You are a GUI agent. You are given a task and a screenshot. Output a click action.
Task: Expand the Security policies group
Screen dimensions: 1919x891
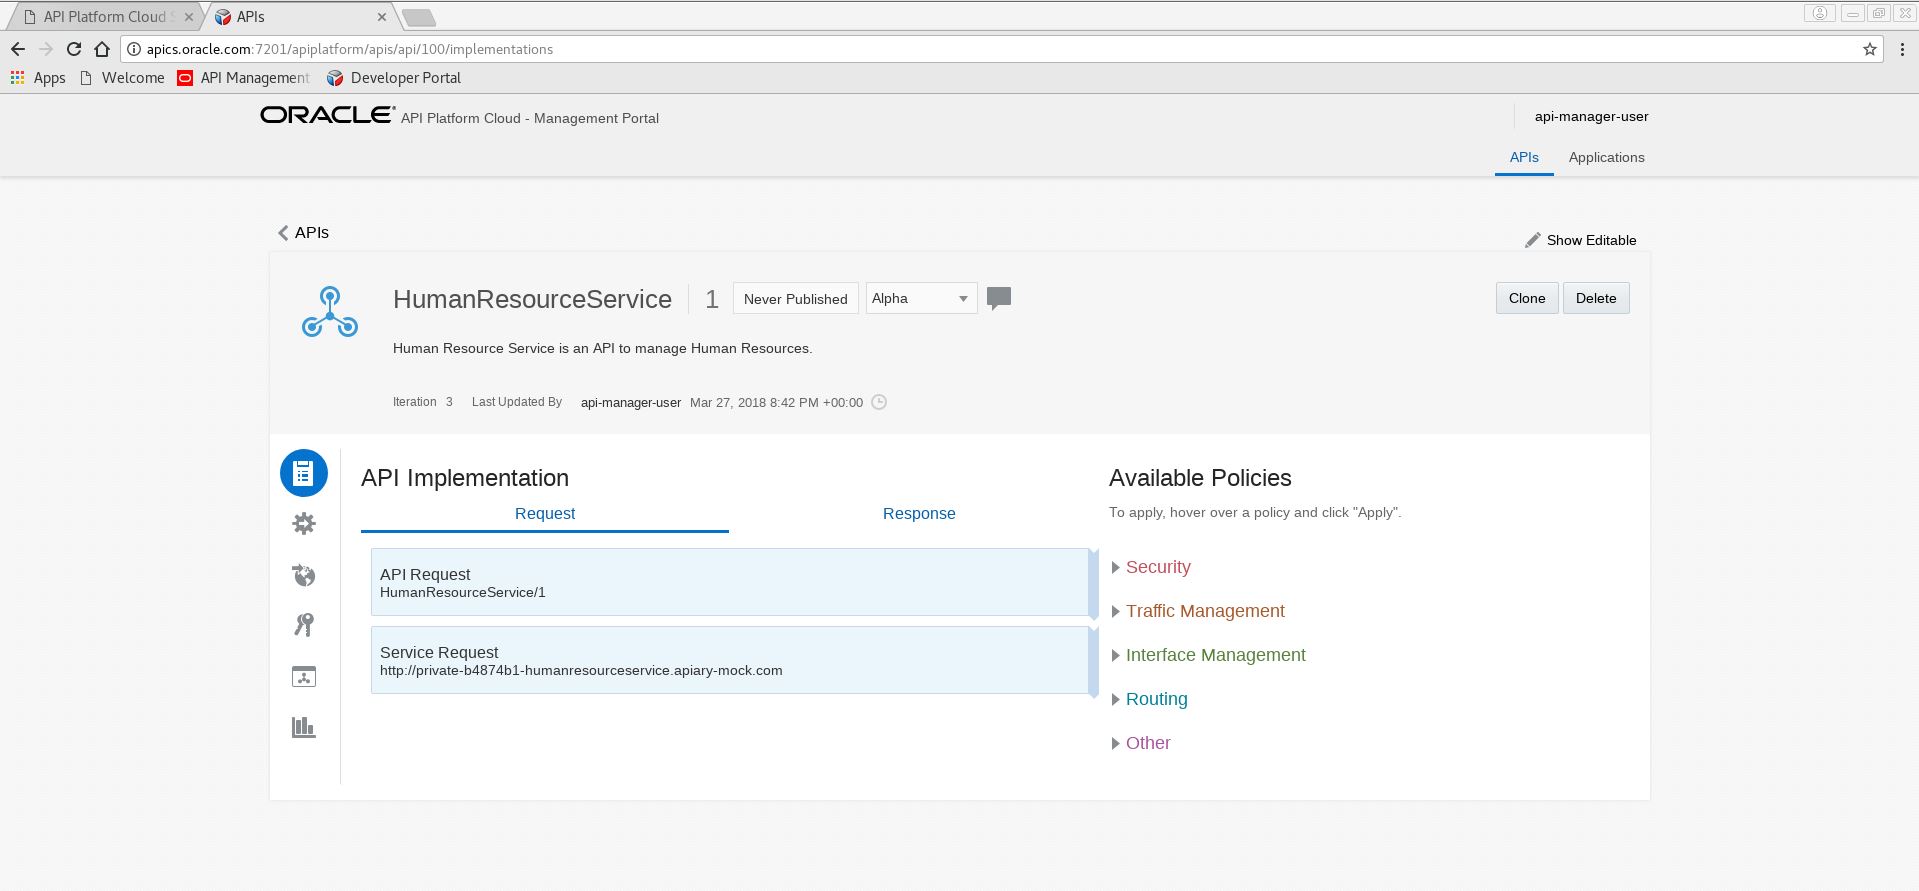1157,567
